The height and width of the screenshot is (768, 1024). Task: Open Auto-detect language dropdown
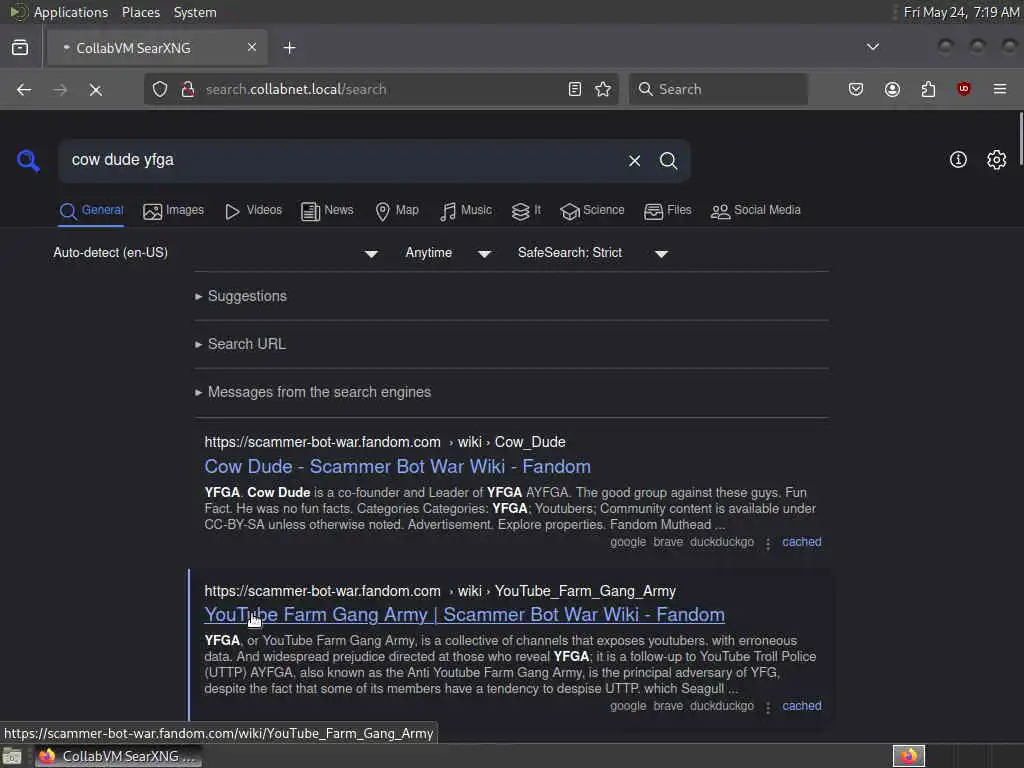click(216, 253)
